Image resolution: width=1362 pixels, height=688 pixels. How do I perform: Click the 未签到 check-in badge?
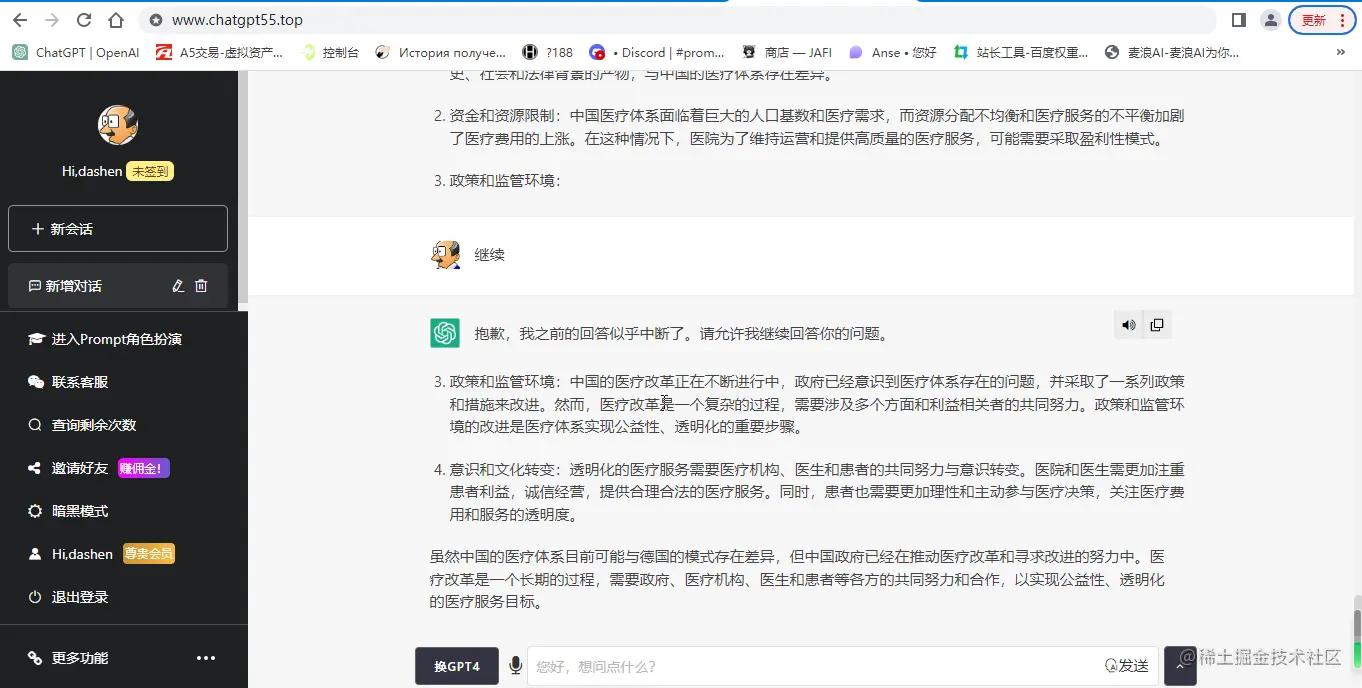[150, 172]
